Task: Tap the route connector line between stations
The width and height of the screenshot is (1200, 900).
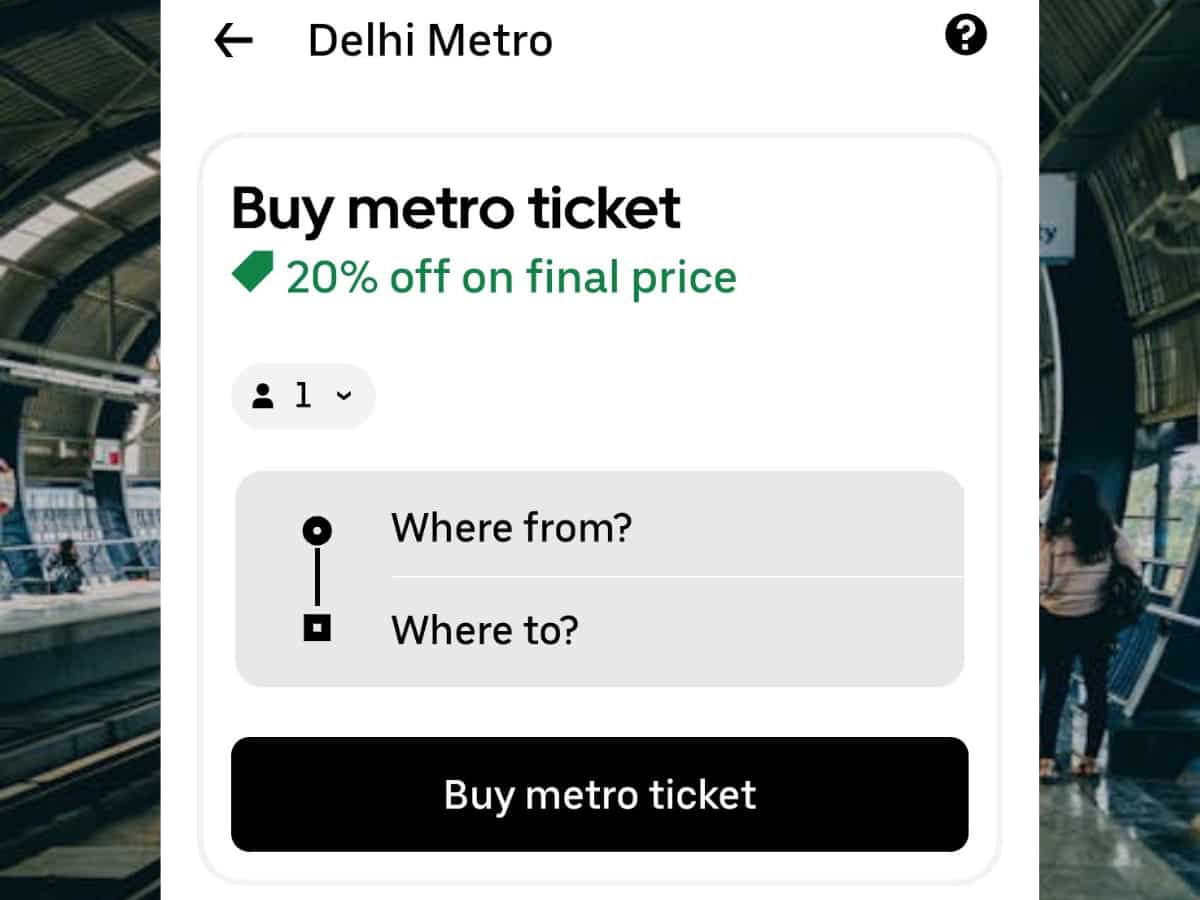Action: pos(318,577)
